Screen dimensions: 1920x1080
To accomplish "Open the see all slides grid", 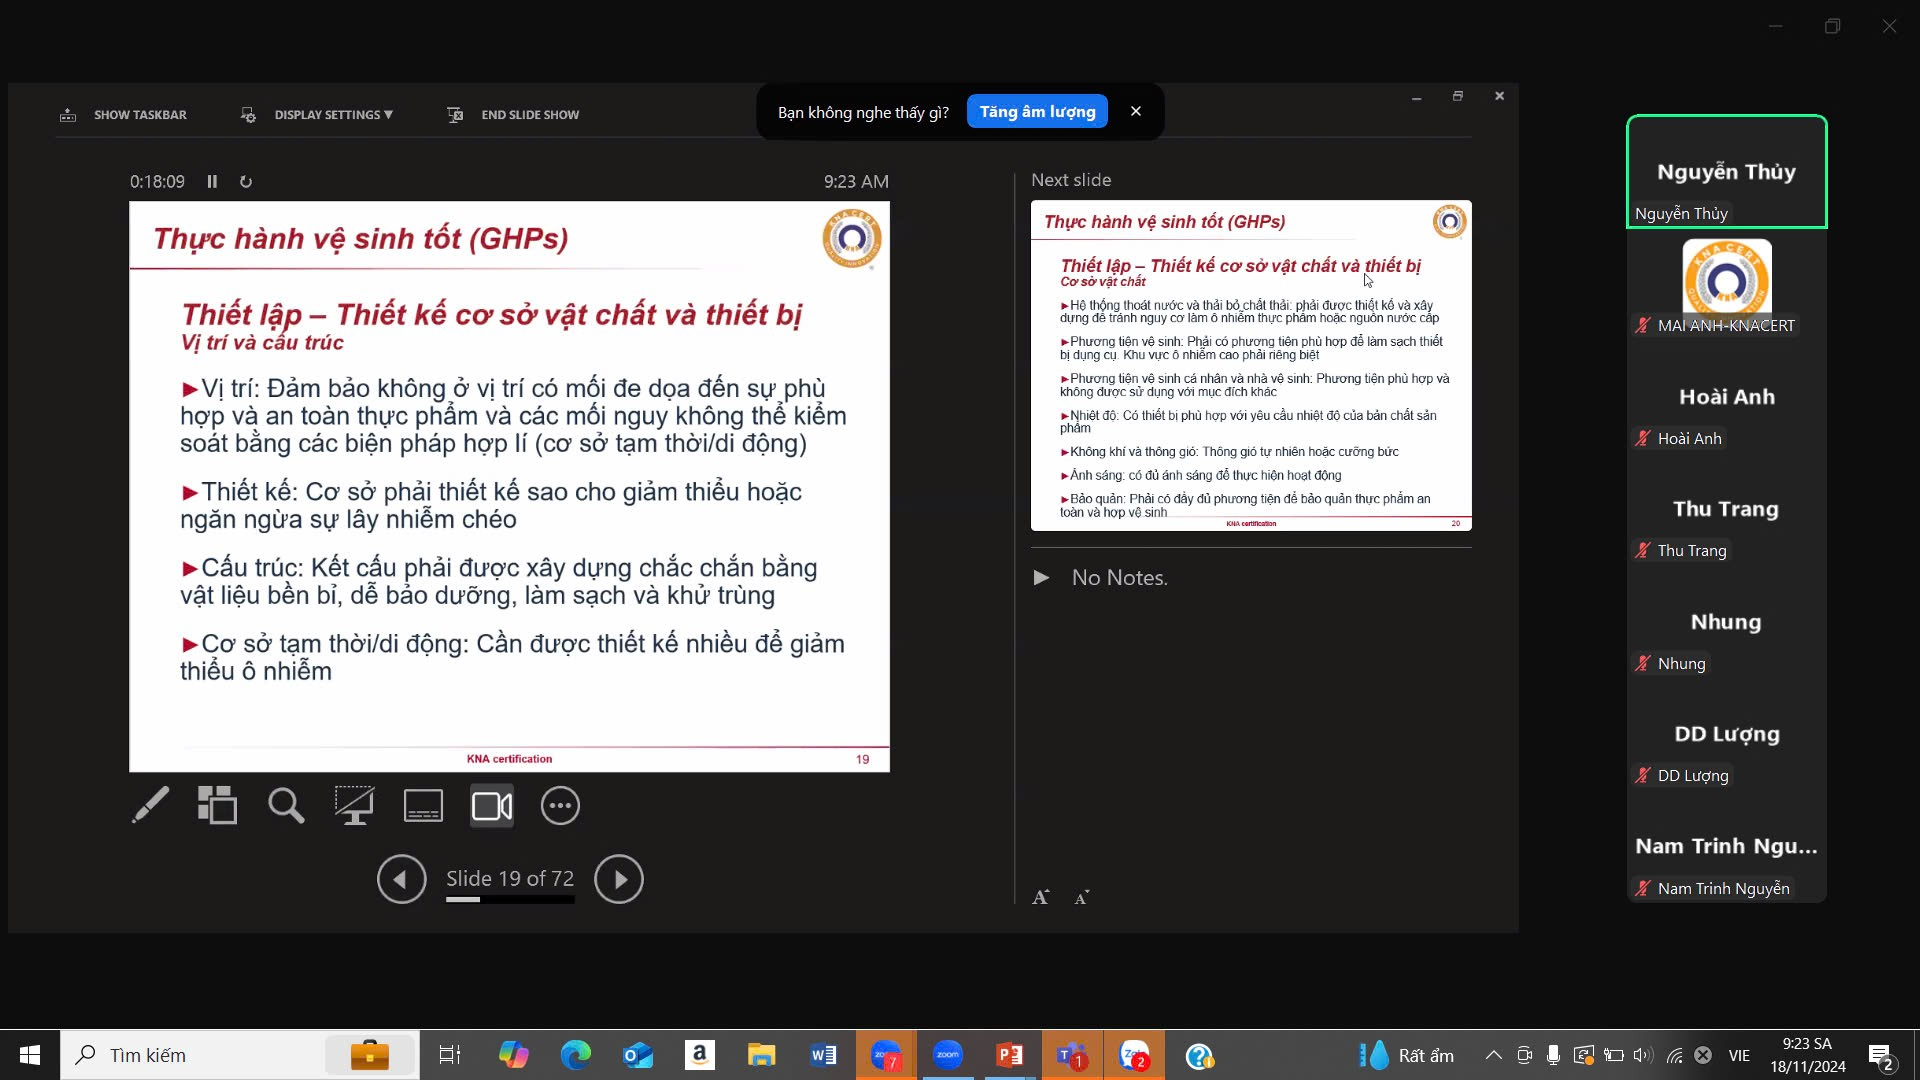I will (x=217, y=805).
